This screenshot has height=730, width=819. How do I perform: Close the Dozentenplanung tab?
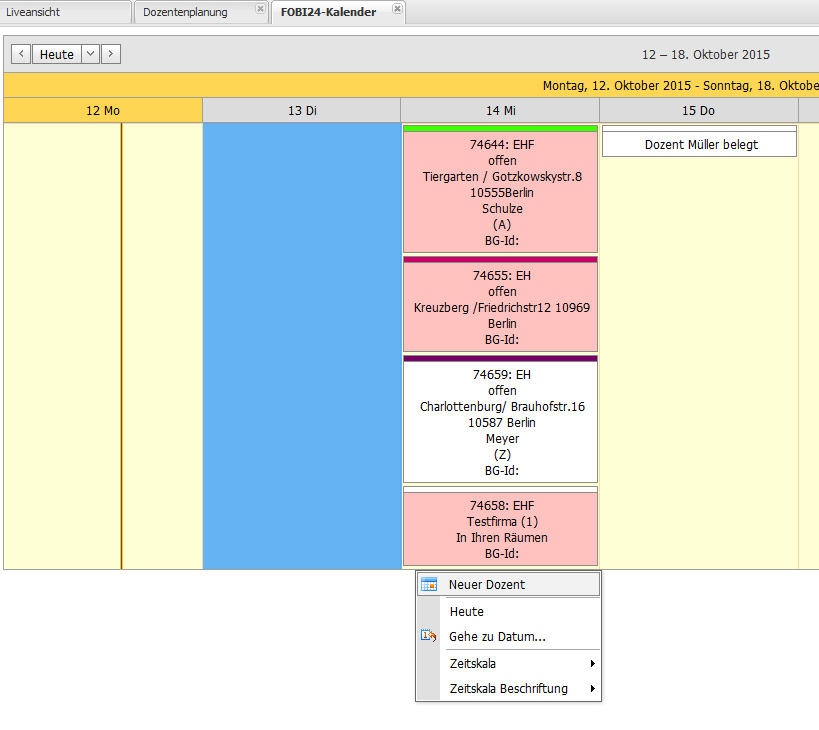click(x=260, y=9)
